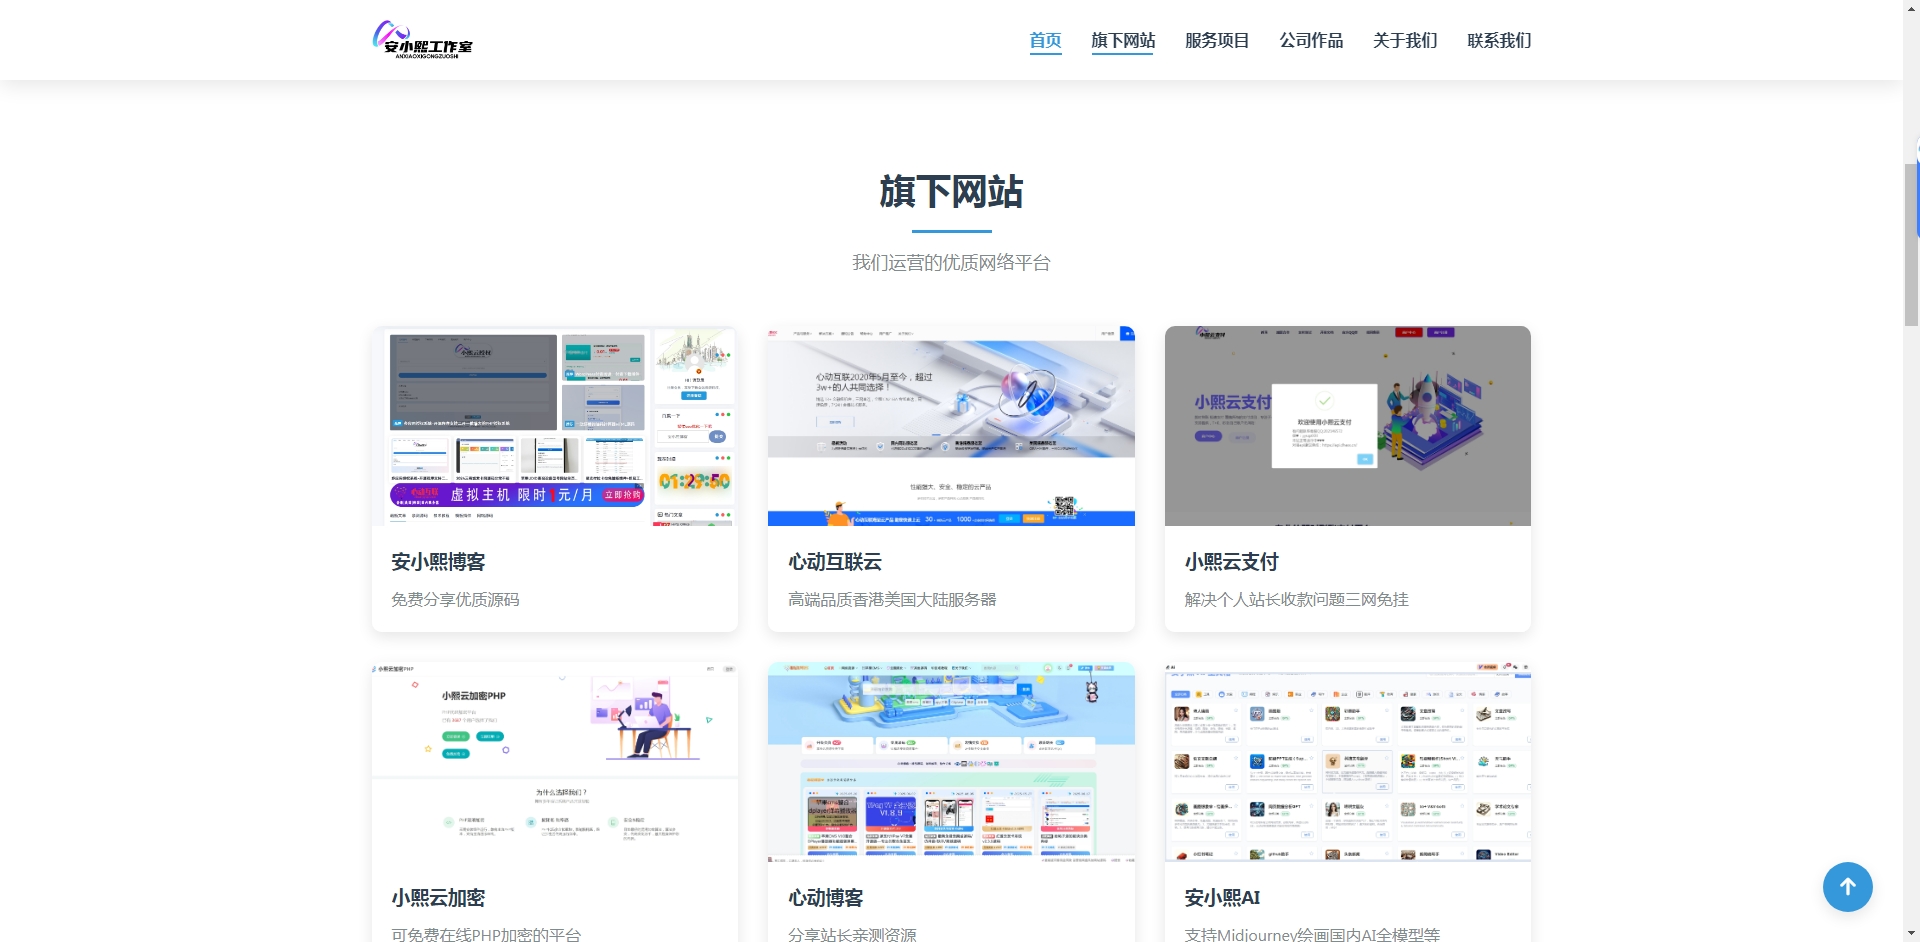Image resolution: width=1920 pixels, height=942 pixels.
Task: Click the page vertical scrollbar thumb
Action: 1911,244
